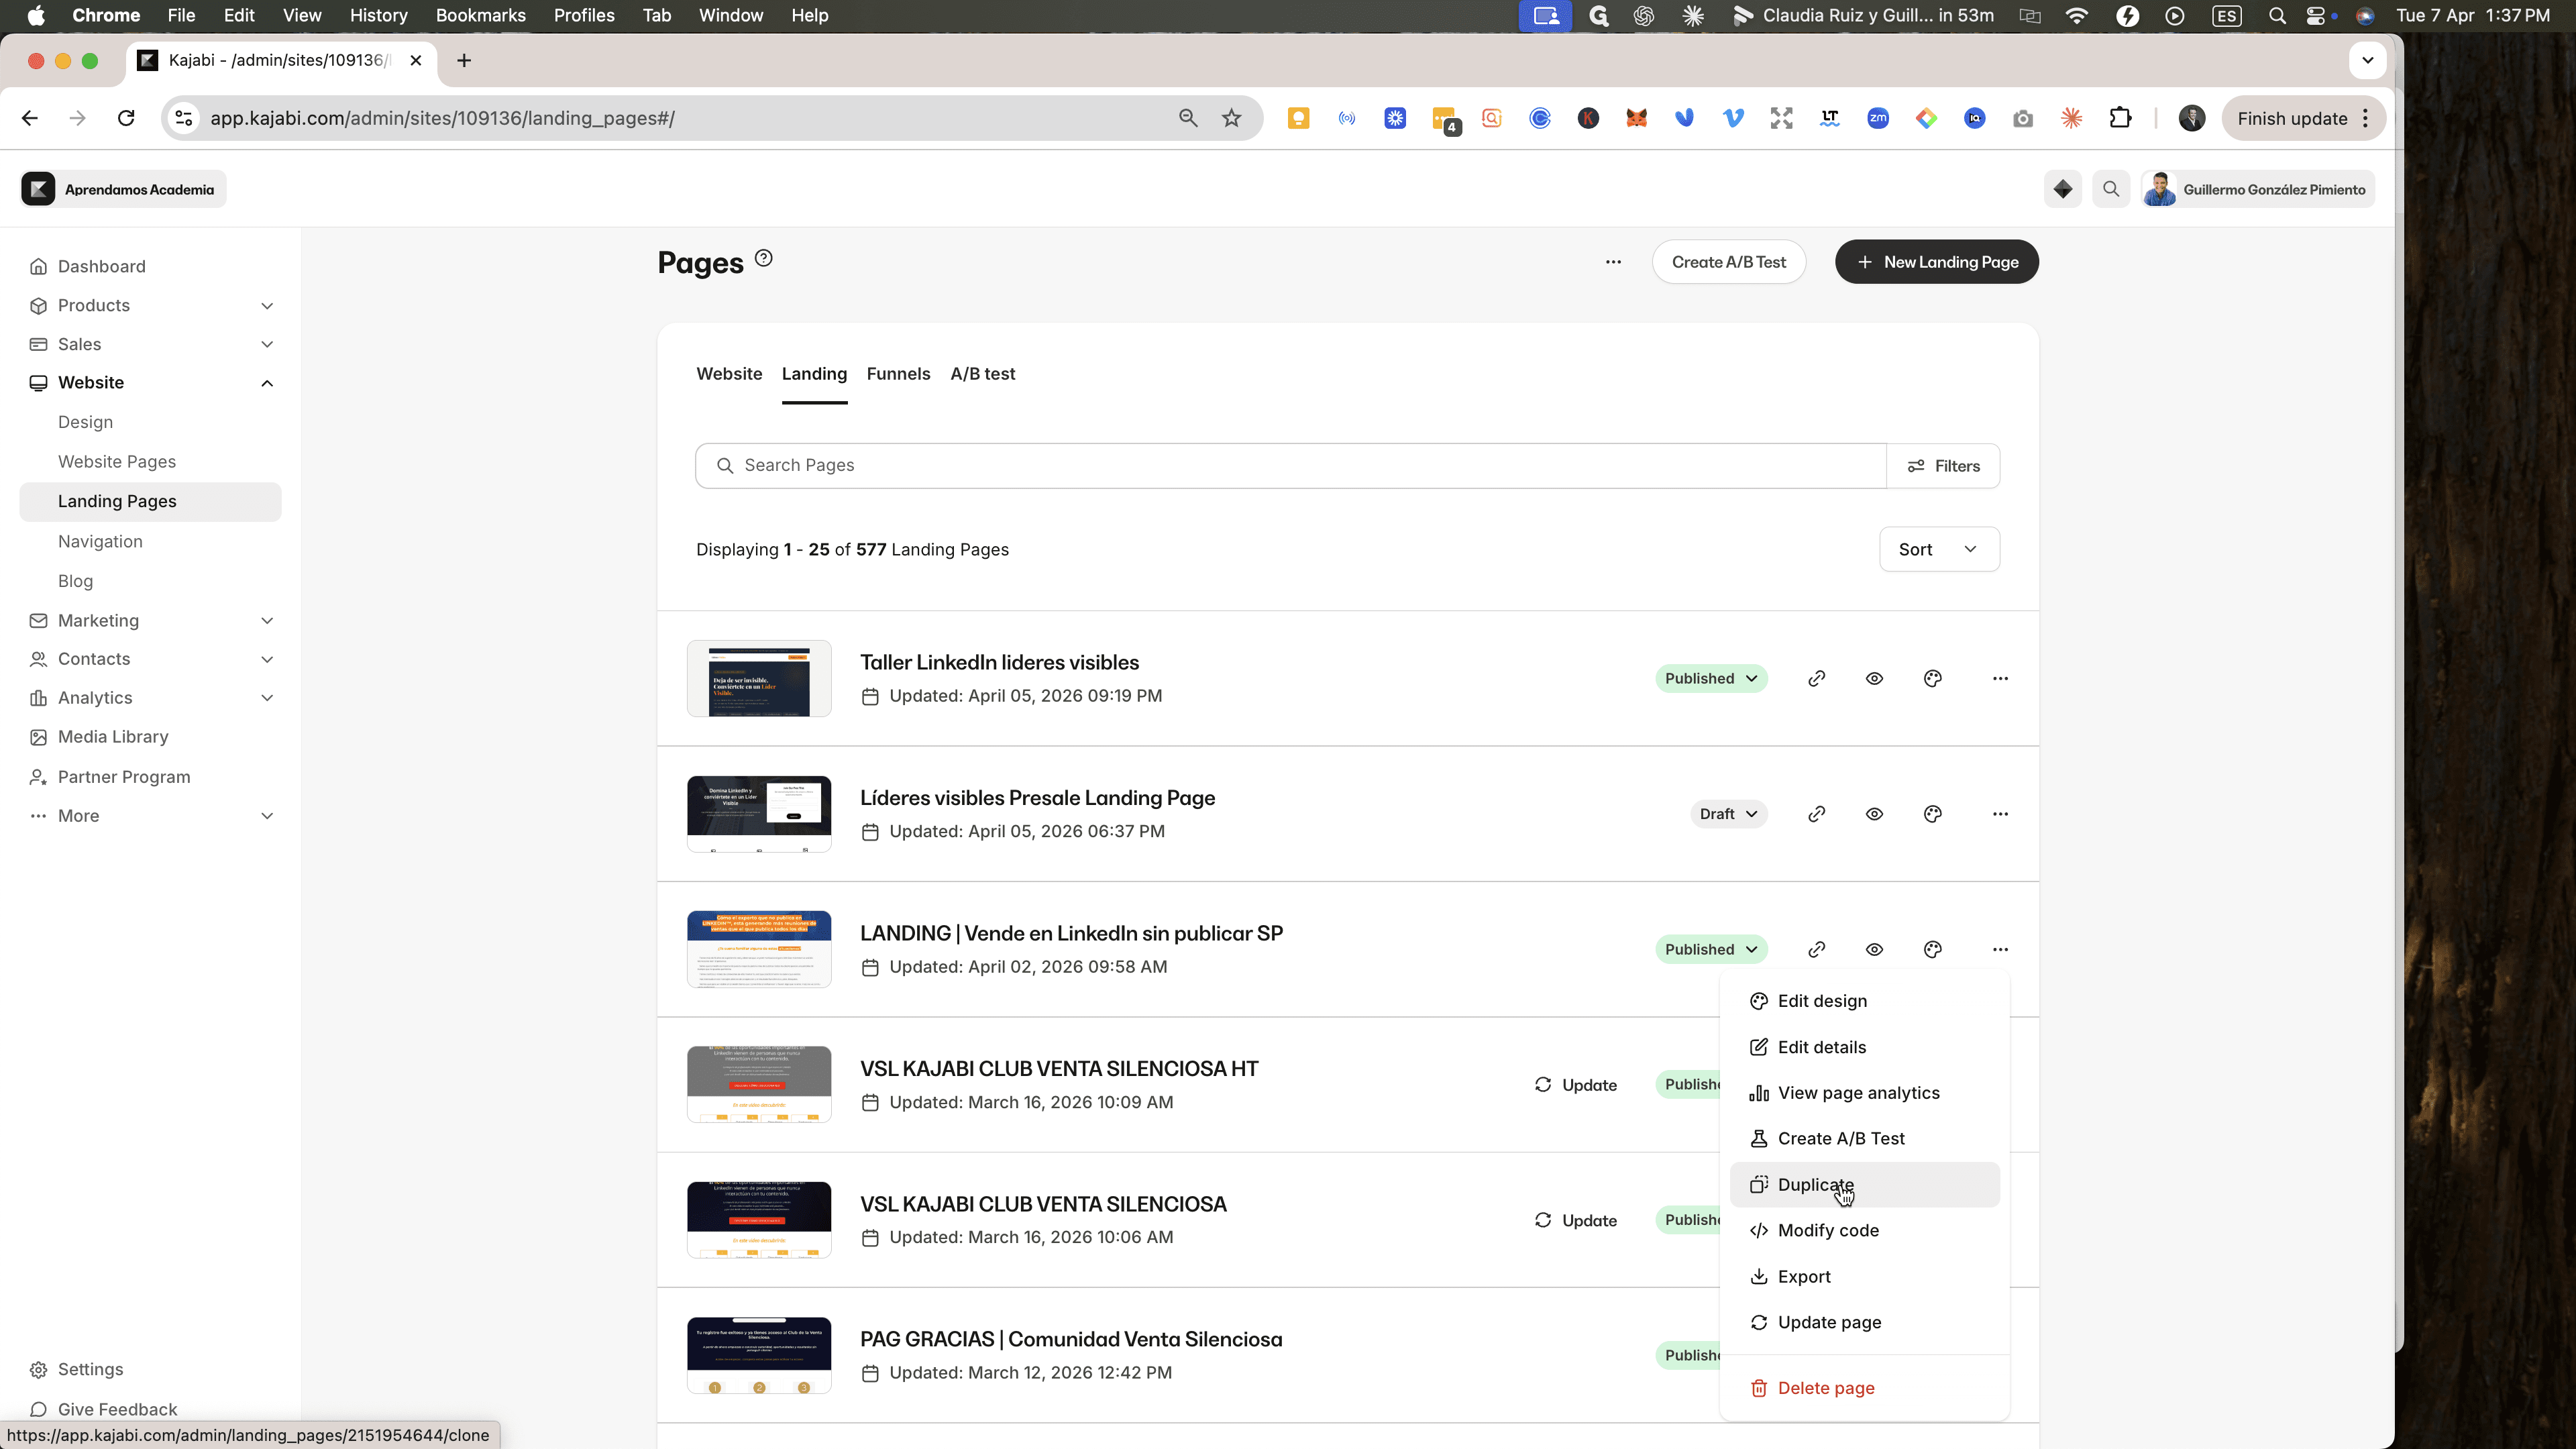Preview Taller LinkedIn lideres visibles with eye icon

[1874, 678]
